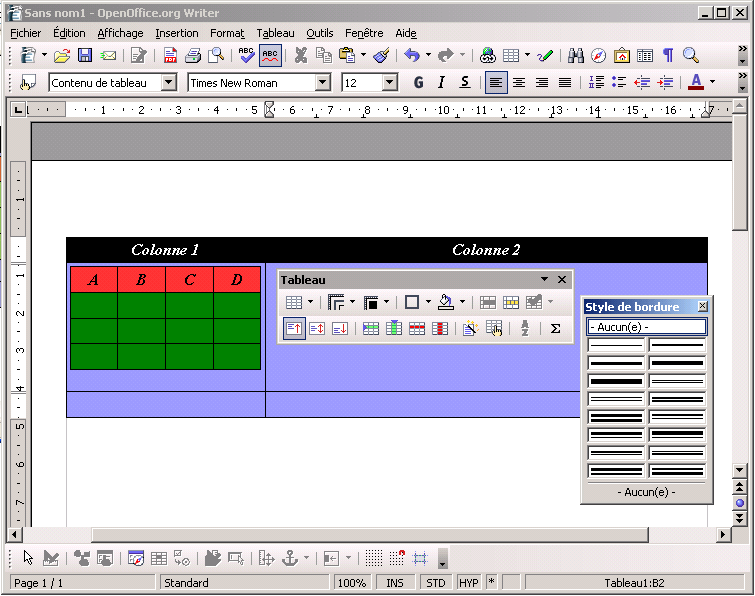
Task: Open the font name dropdown
Action: tap(323, 83)
